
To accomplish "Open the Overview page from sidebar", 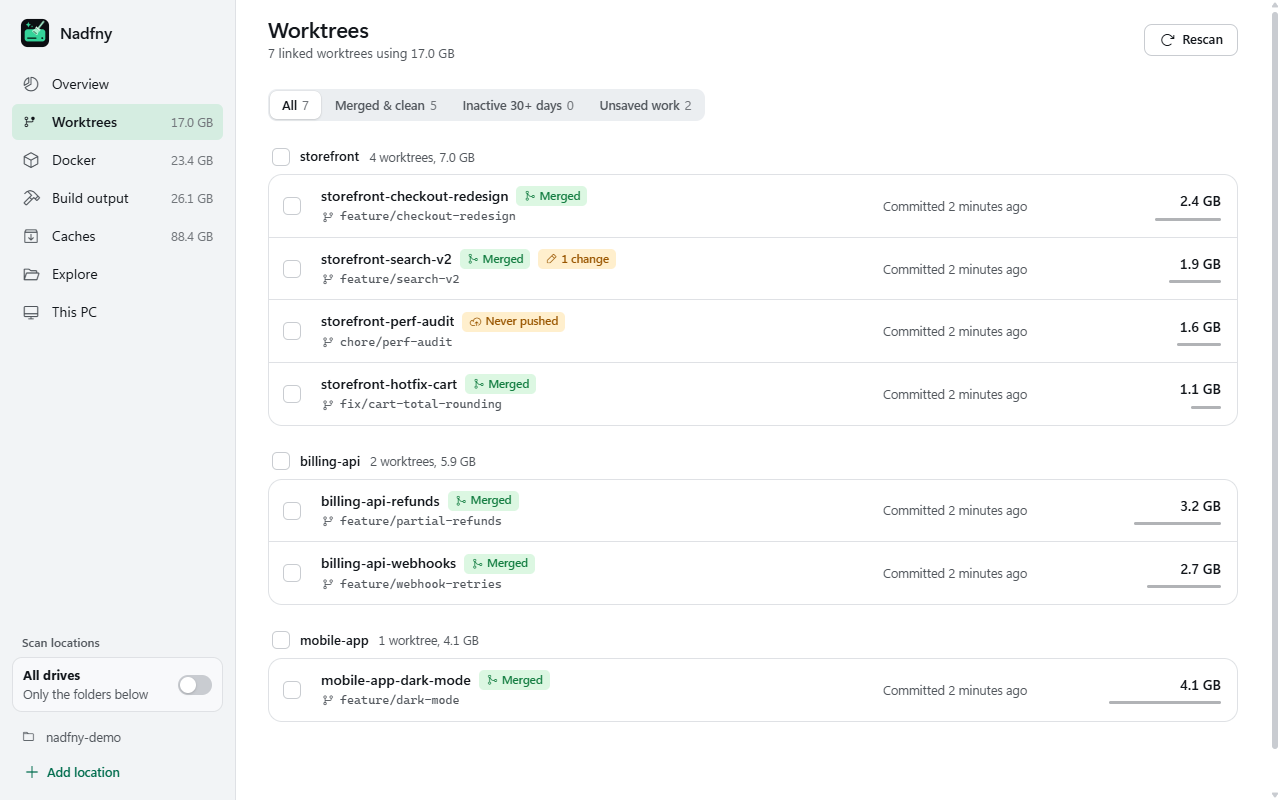I will (x=117, y=84).
